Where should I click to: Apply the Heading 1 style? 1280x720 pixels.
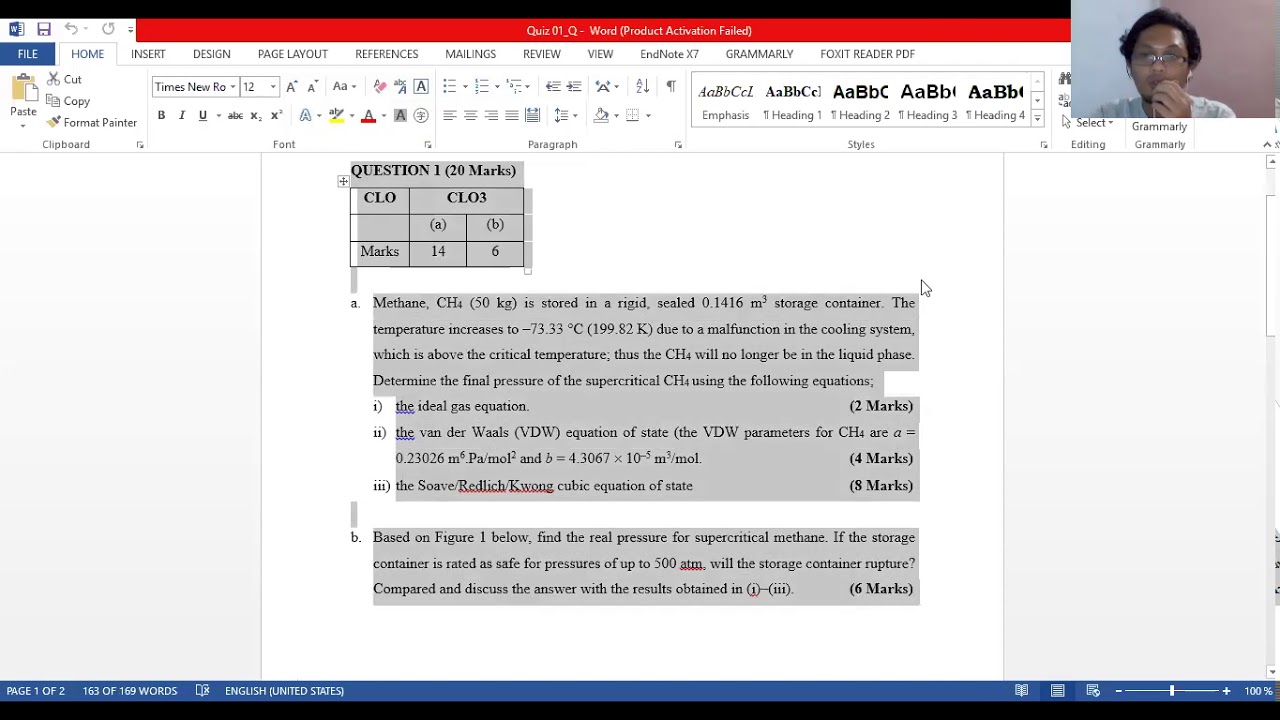[x=792, y=101]
